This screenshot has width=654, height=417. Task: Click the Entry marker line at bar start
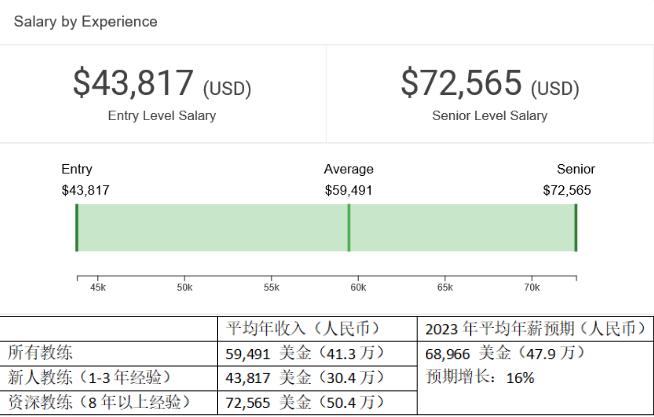click(77, 228)
